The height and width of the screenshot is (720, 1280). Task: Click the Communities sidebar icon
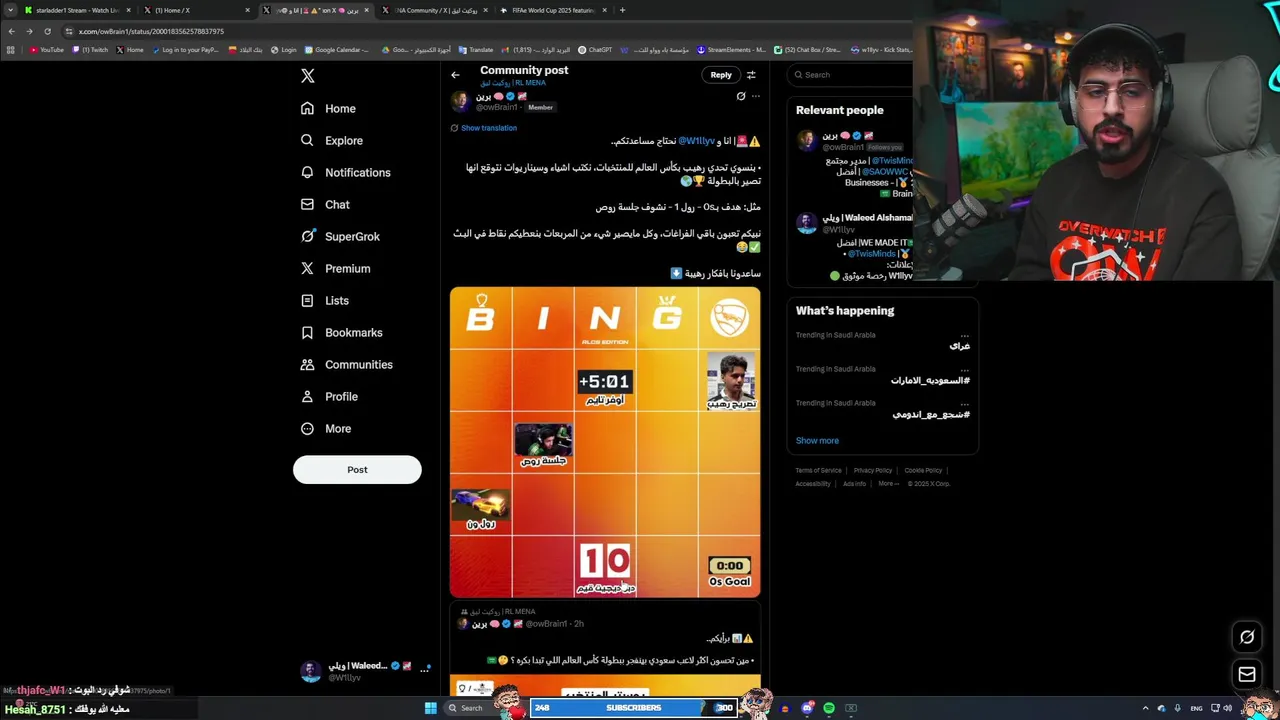tap(307, 364)
